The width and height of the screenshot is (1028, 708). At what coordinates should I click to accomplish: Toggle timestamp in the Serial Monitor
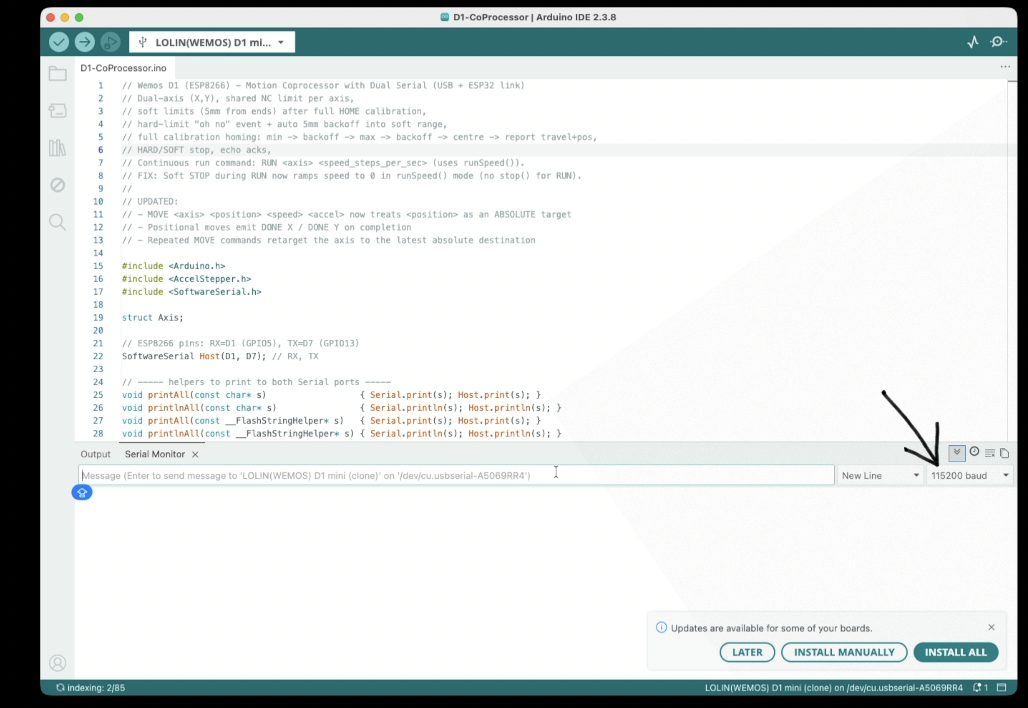974,452
